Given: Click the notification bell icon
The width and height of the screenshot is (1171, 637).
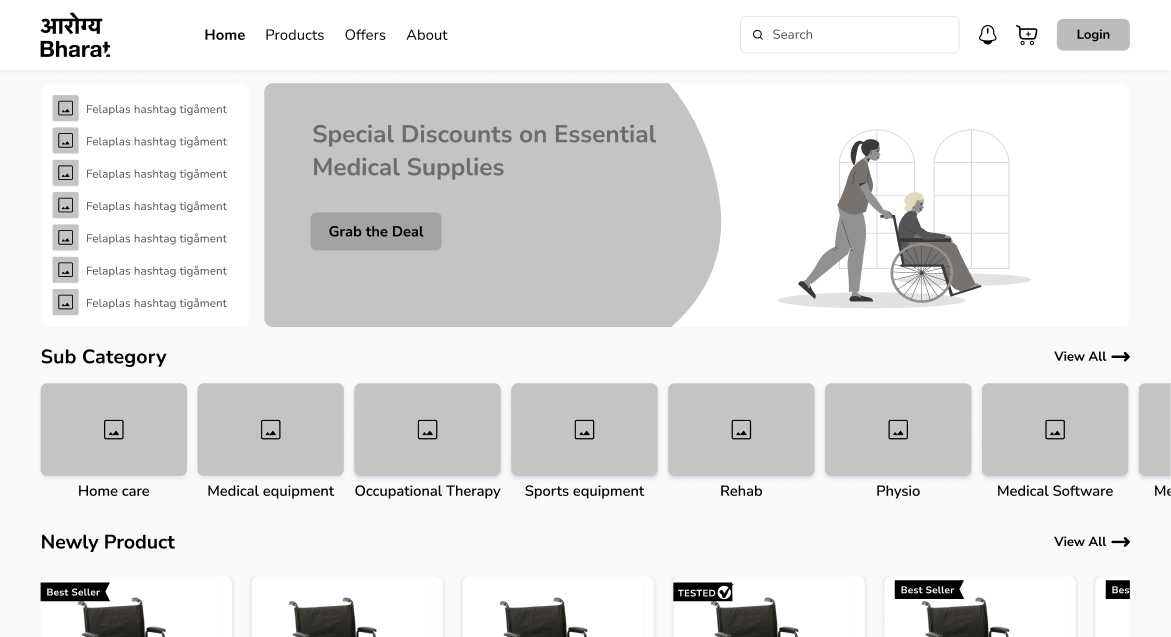Looking at the screenshot, I should (x=987, y=35).
